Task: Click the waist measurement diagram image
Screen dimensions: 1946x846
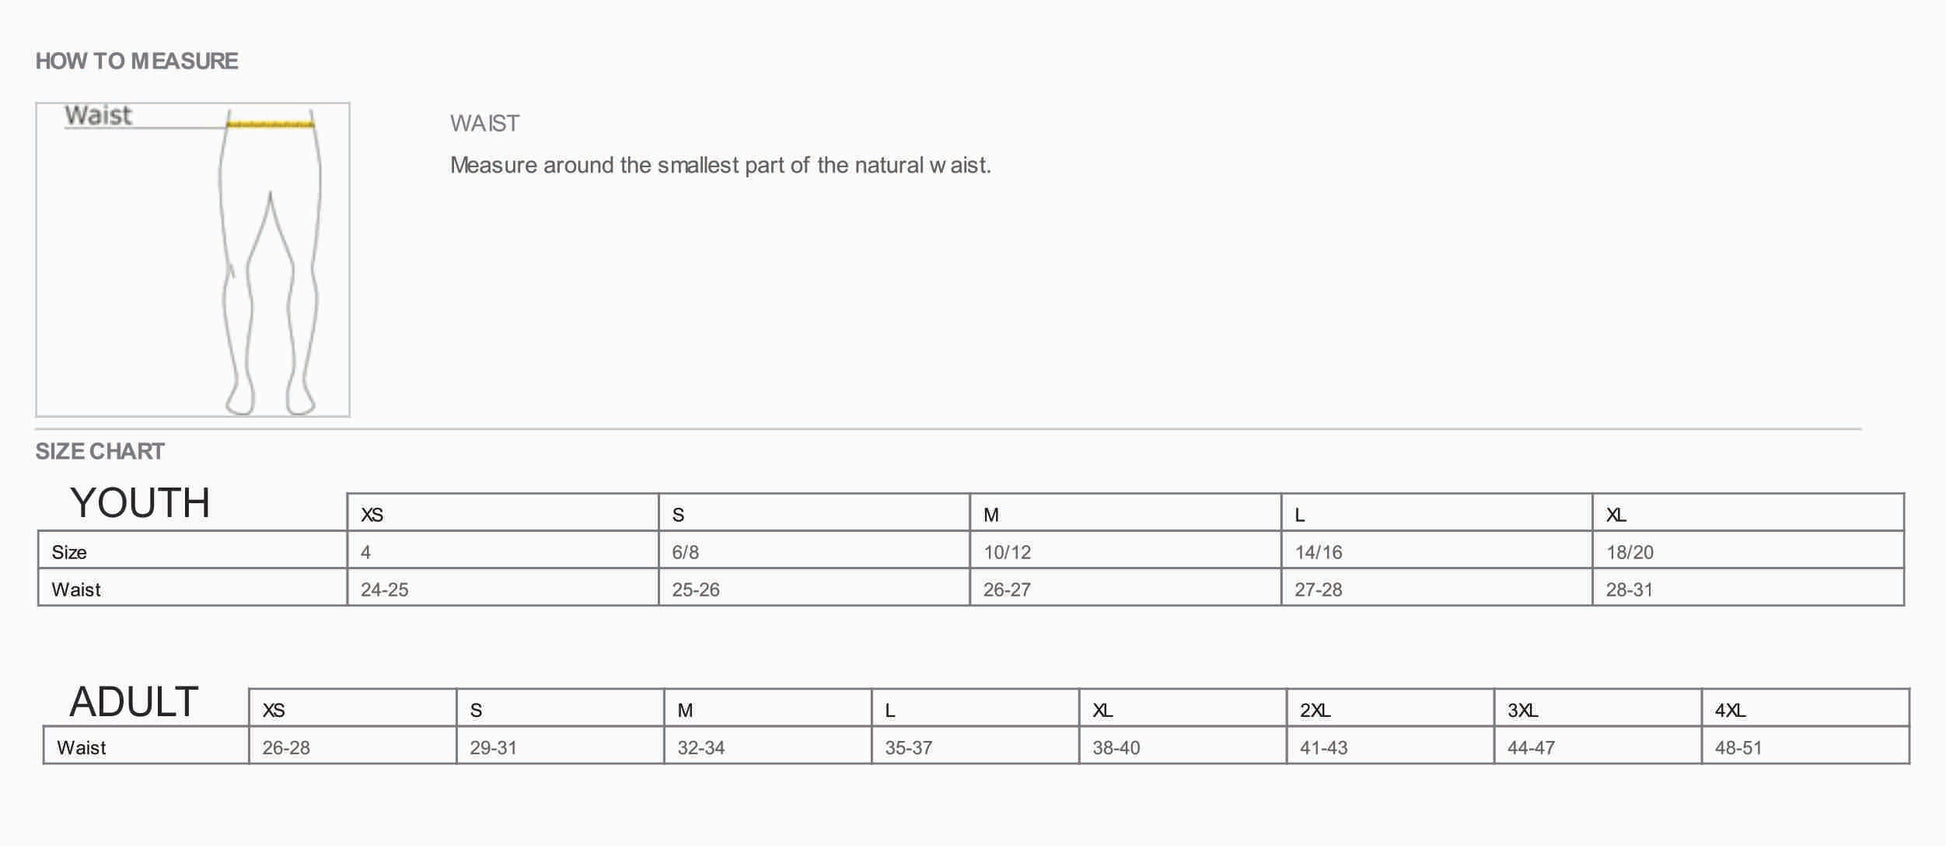Action: 193,259
